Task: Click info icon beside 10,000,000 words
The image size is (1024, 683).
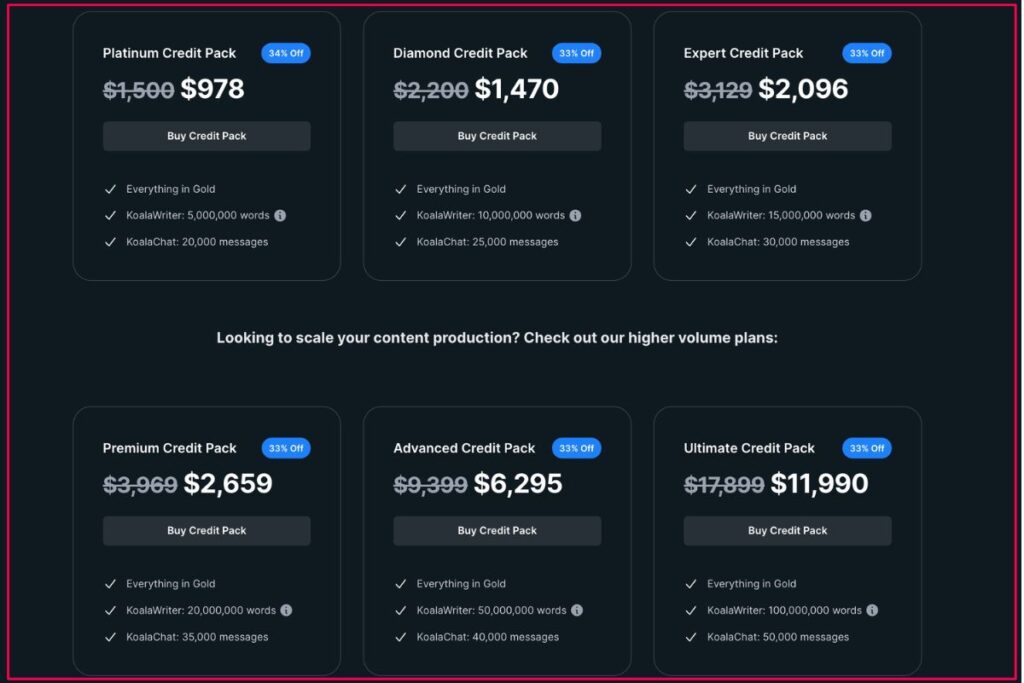Action: [x=575, y=215]
